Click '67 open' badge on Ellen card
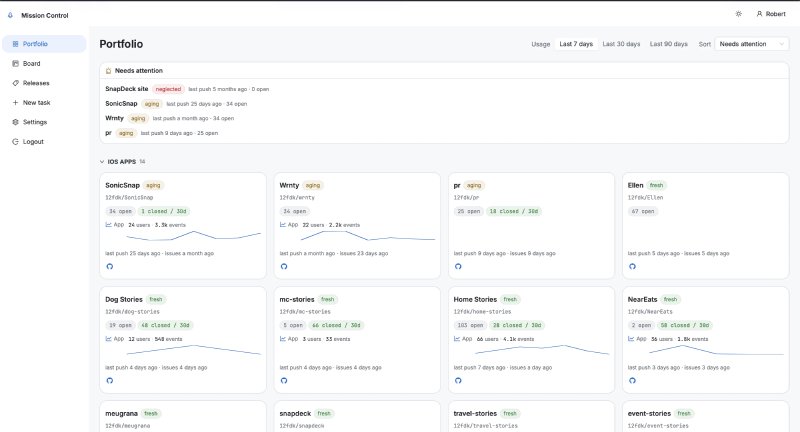 click(643, 211)
